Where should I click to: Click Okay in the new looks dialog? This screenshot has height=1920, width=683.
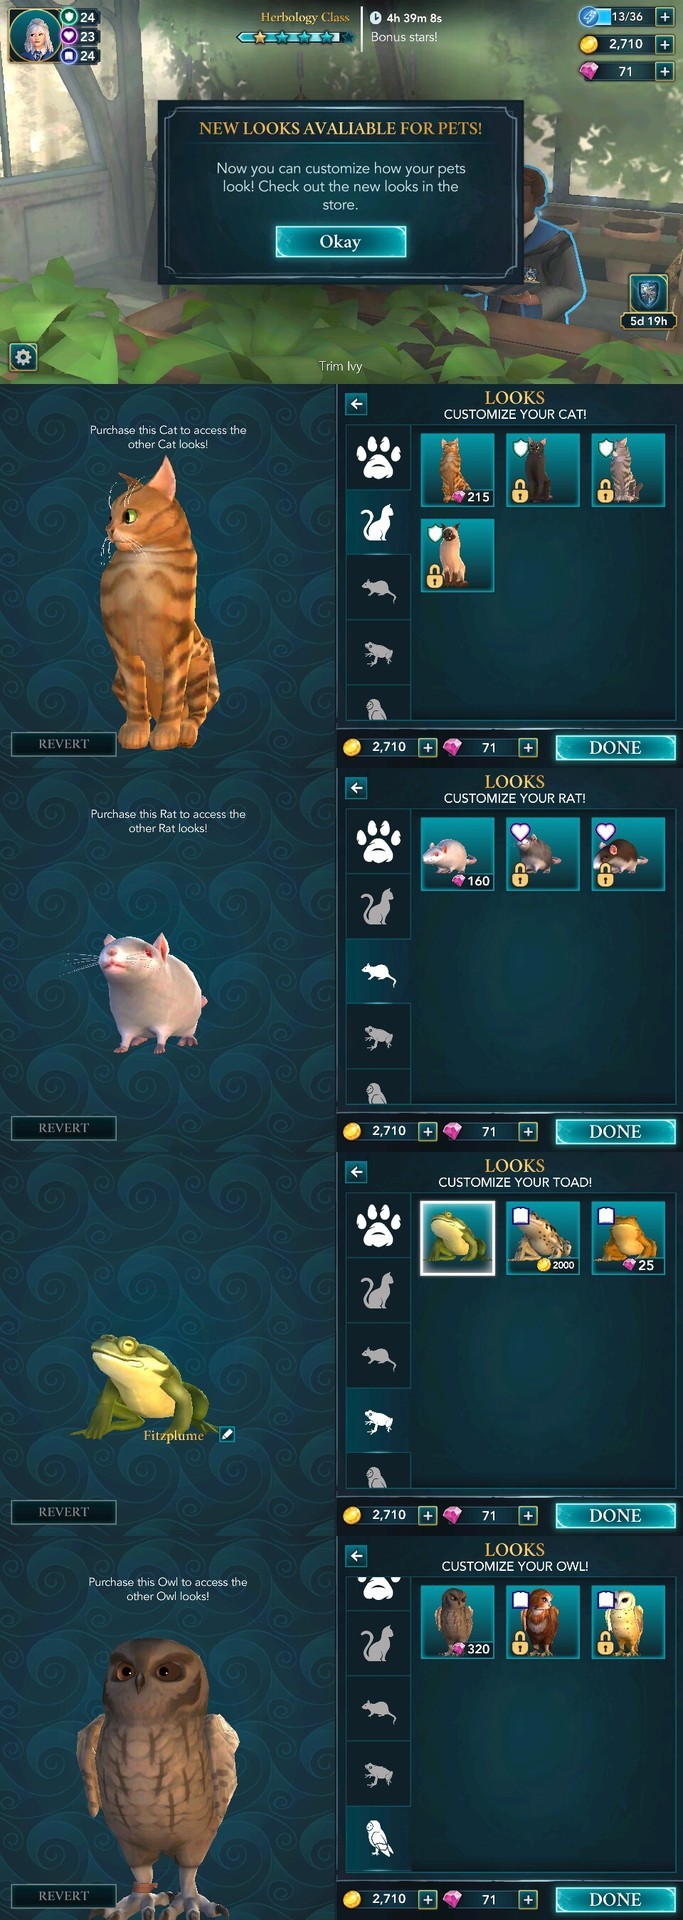pos(340,242)
